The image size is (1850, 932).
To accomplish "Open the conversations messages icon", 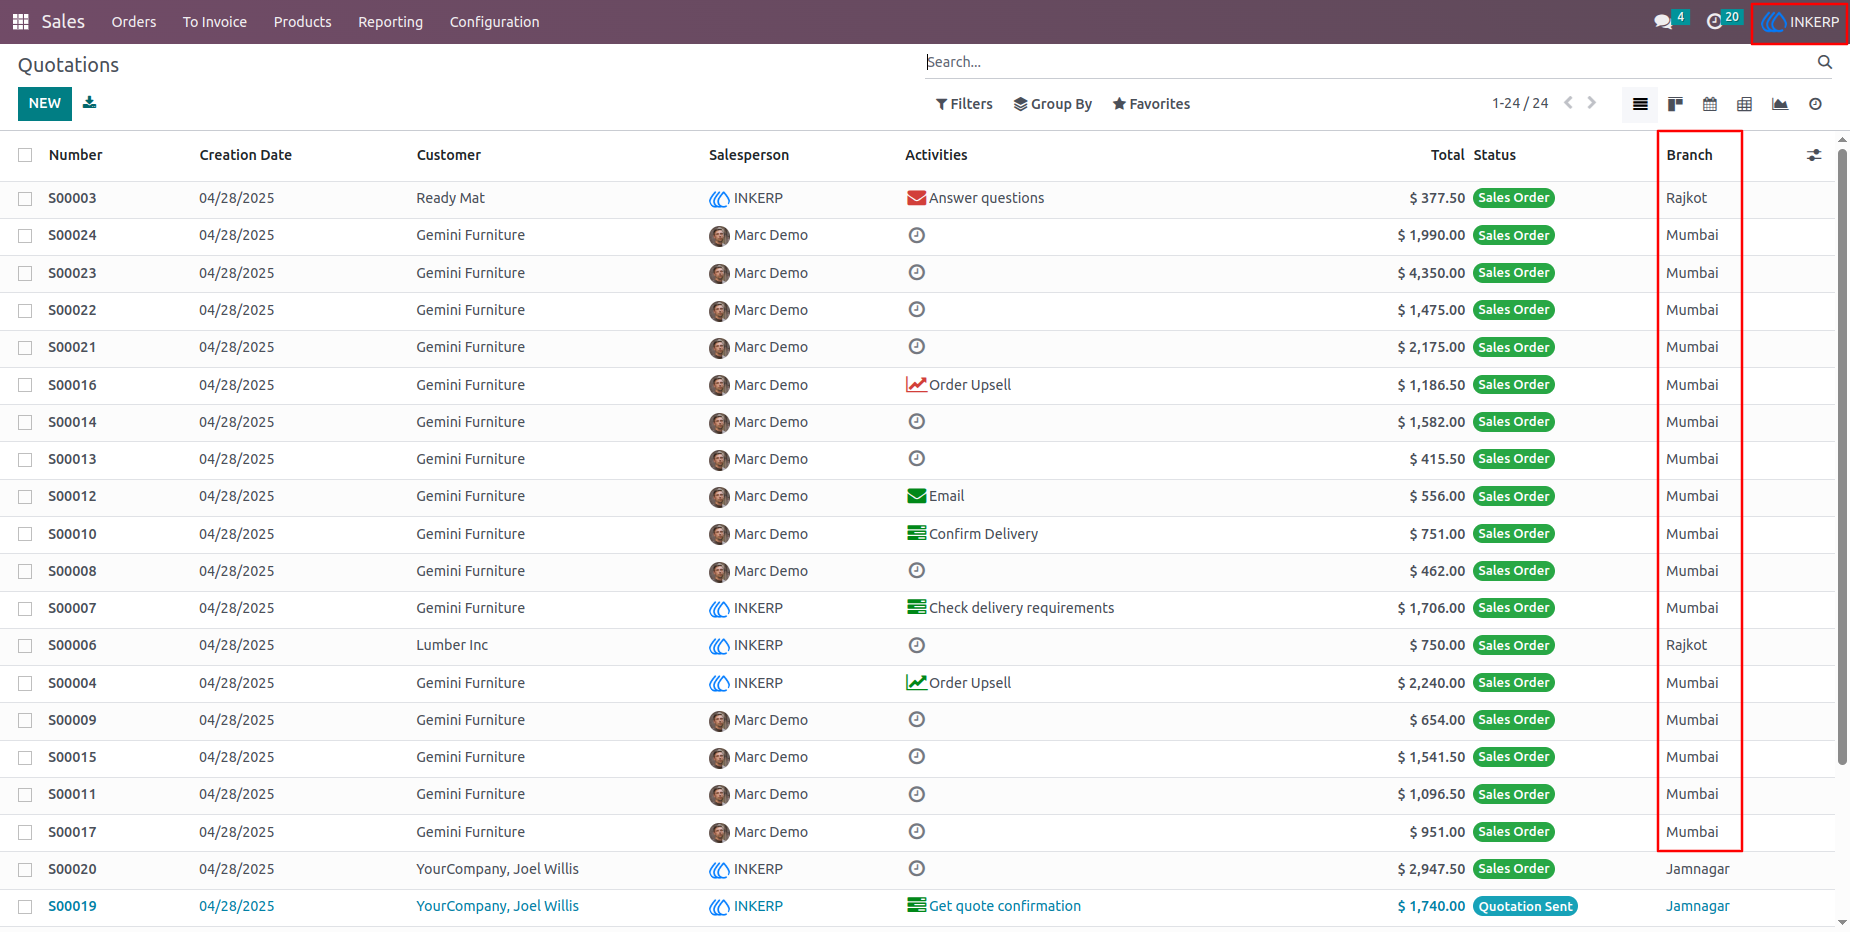I will coord(1663,22).
